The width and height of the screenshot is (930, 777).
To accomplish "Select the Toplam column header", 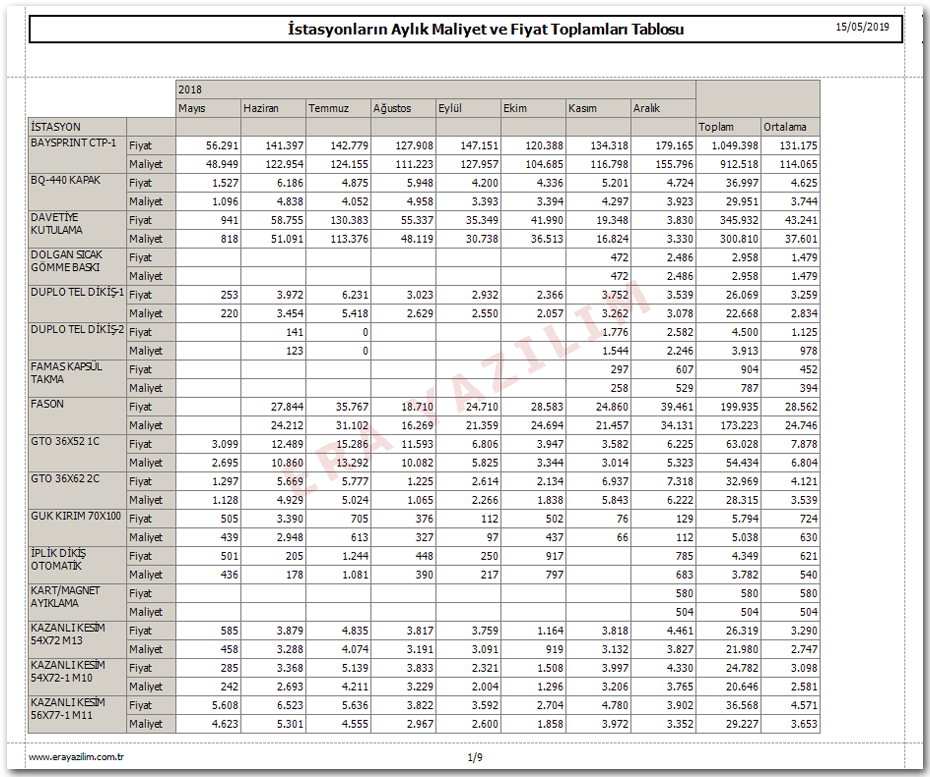I will (716, 127).
